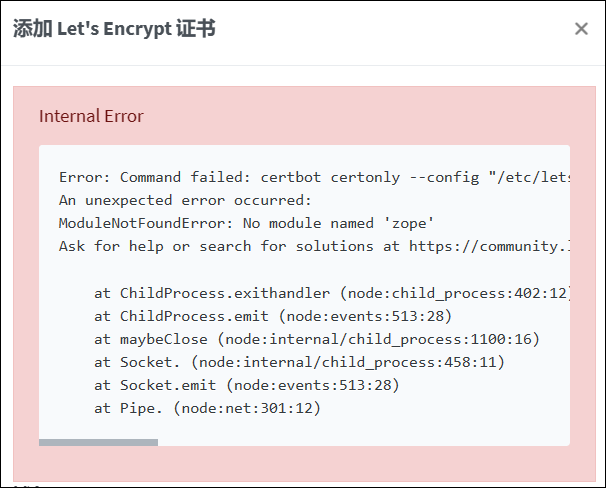Click the horizontal scrollbar thumb in error box

pos(98,442)
